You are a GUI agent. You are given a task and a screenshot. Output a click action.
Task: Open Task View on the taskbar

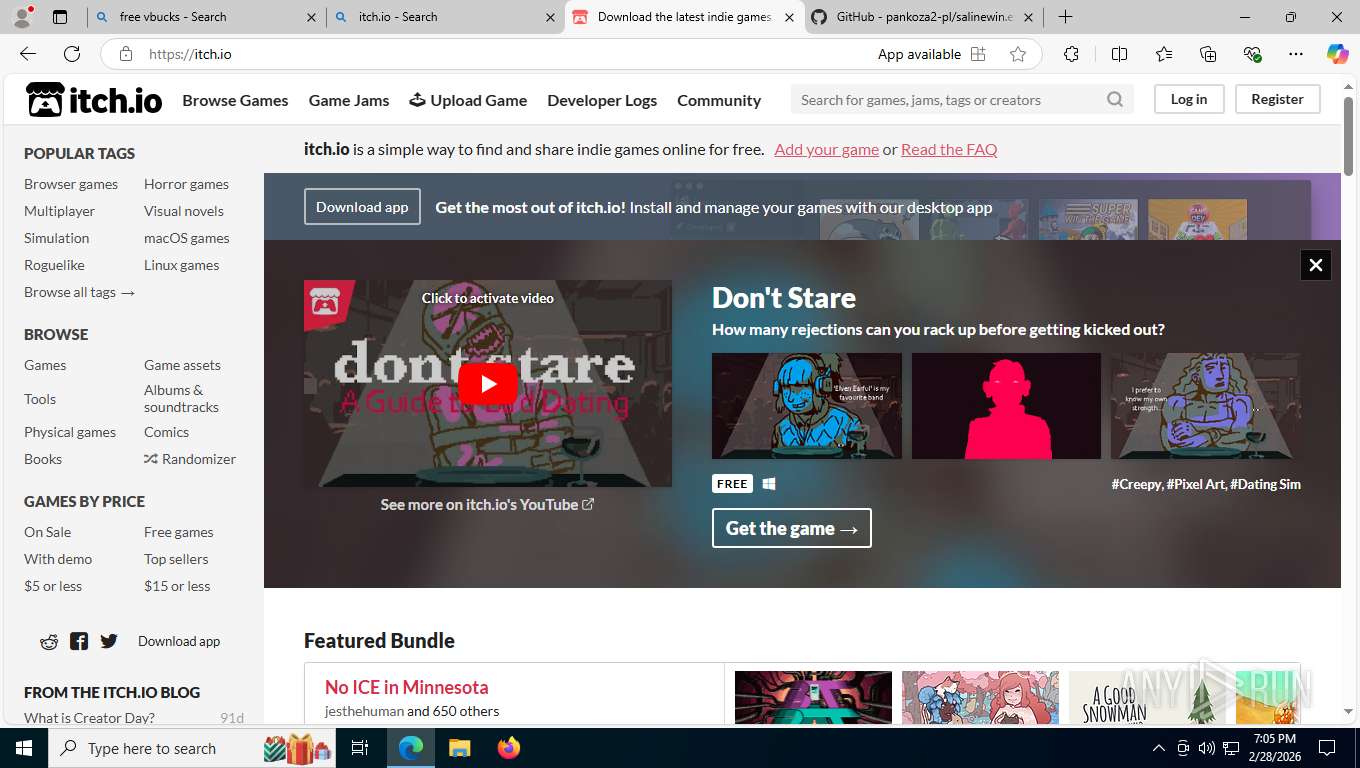[360, 748]
